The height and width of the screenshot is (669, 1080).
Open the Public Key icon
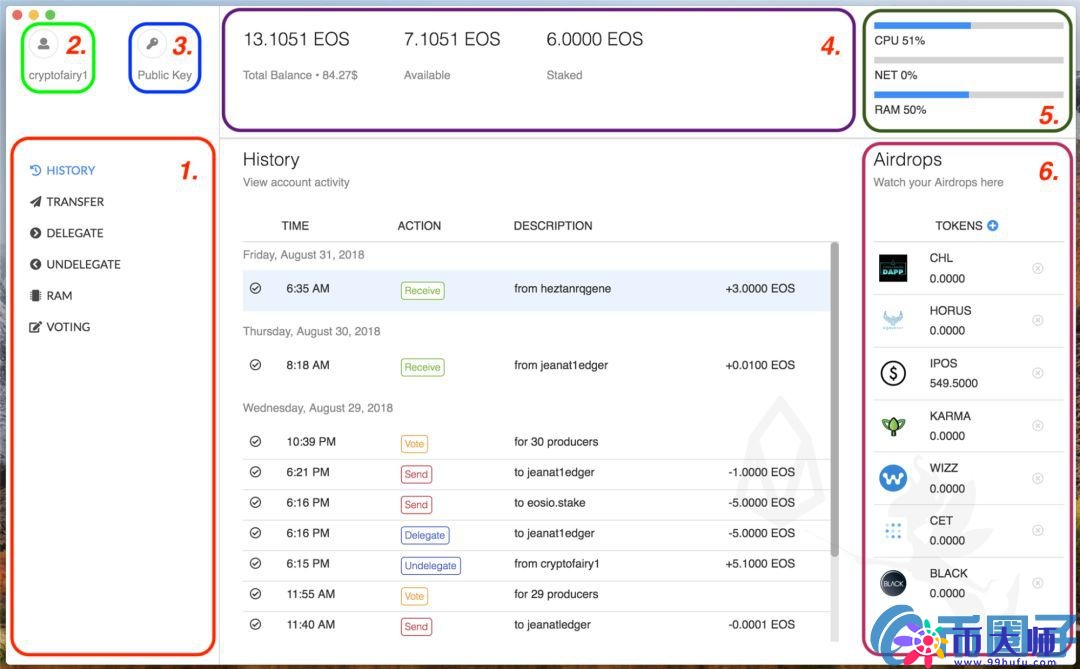click(152, 44)
